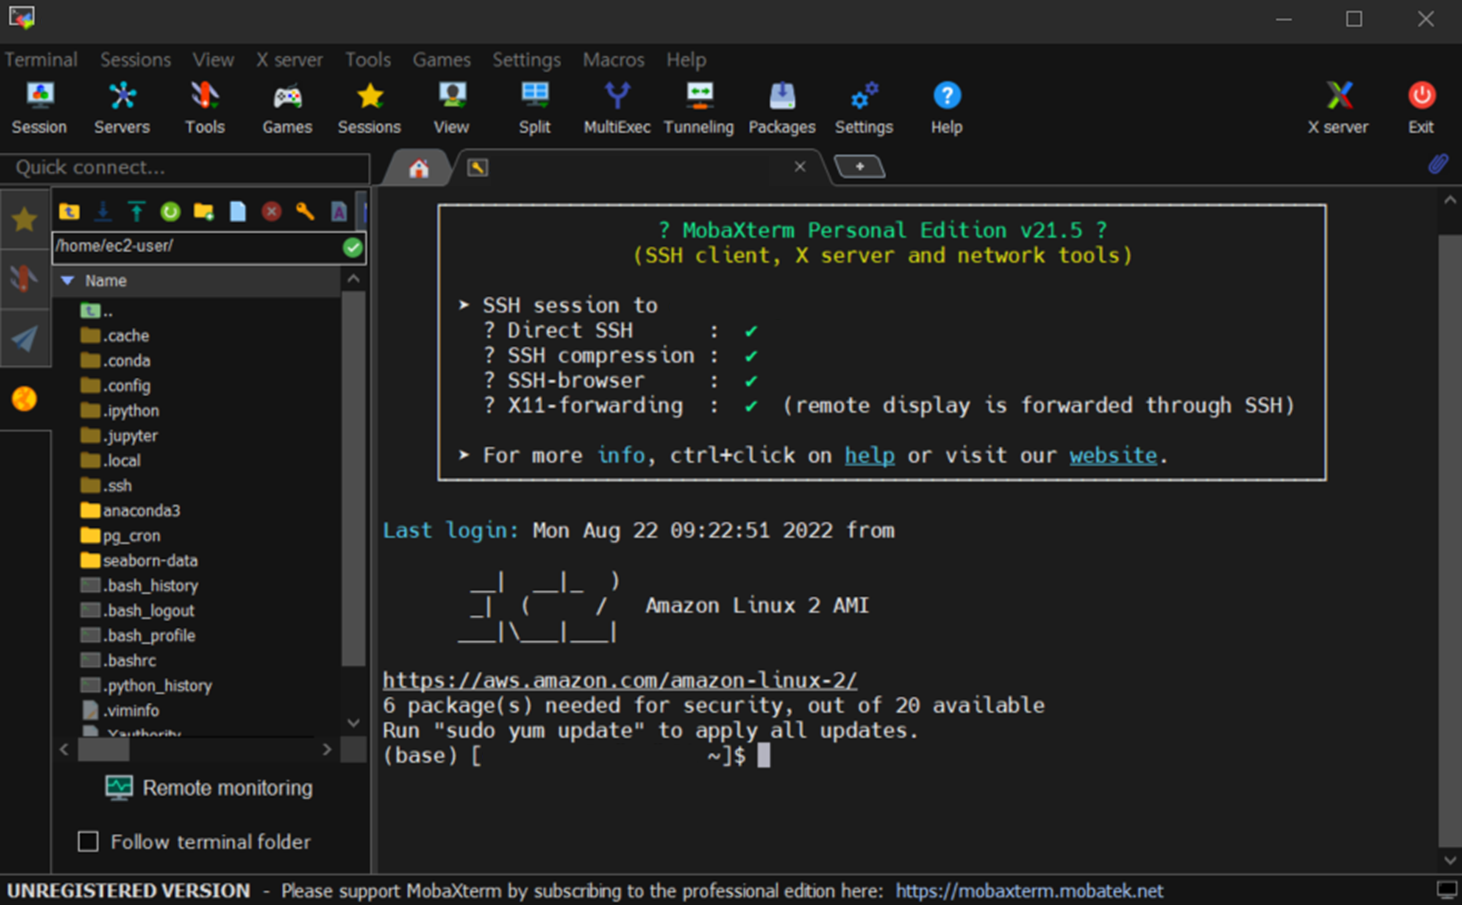Screen dimensions: 1462x905
Task: Select the .conda folder
Action: point(115,360)
